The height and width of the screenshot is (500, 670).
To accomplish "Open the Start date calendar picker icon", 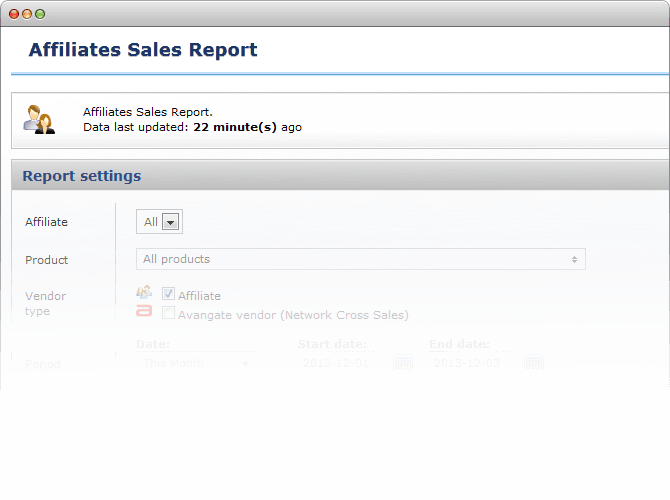I will pyautogui.click(x=403, y=363).
